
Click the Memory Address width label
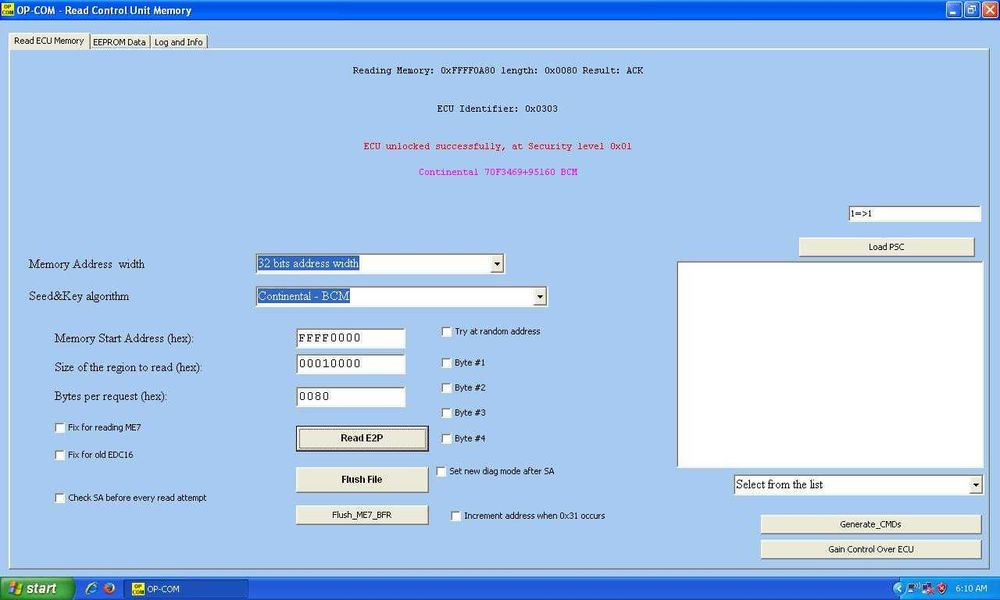(87, 264)
